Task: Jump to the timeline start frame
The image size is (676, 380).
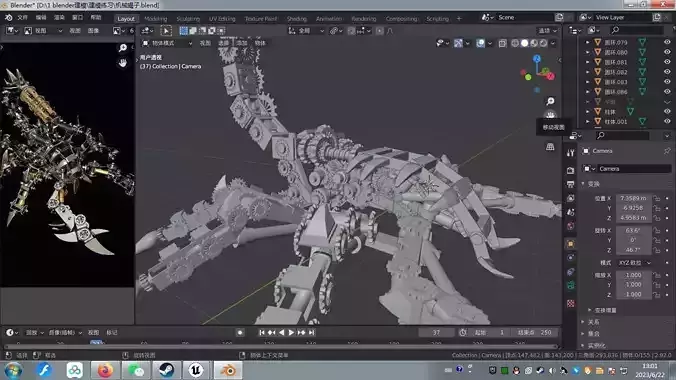Action: pyautogui.click(x=262, y=333)
